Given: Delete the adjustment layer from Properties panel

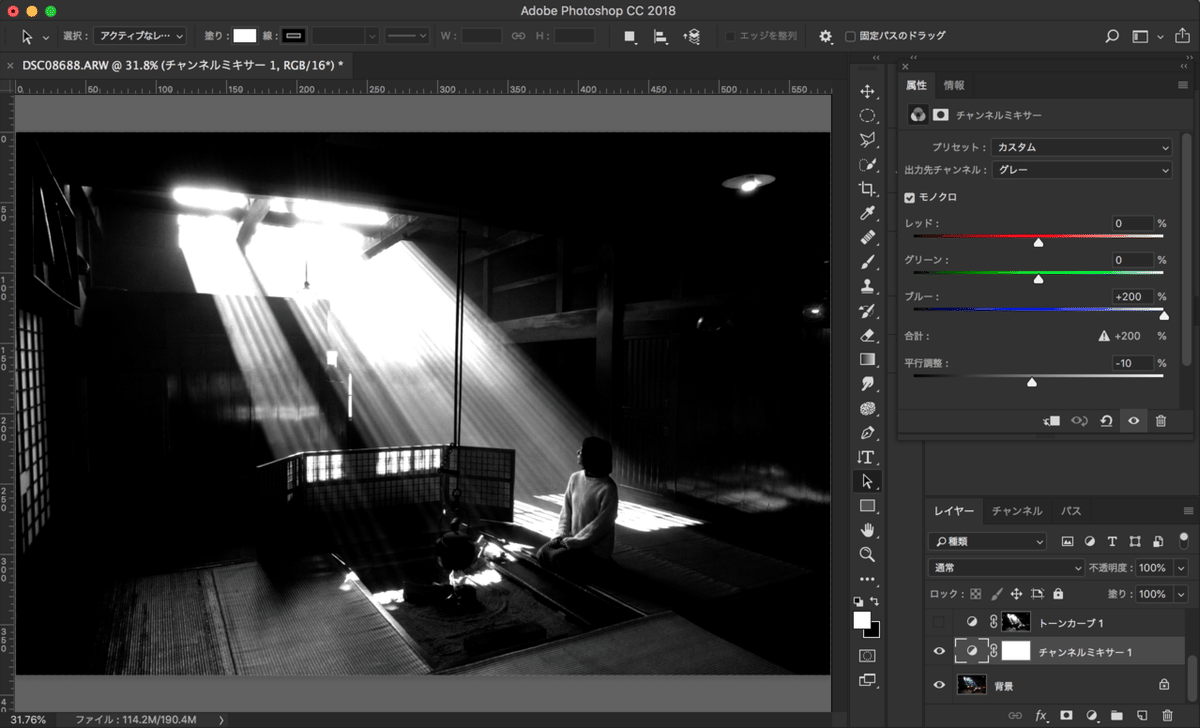Looking at the screenshot, I should click(1161, 421).
